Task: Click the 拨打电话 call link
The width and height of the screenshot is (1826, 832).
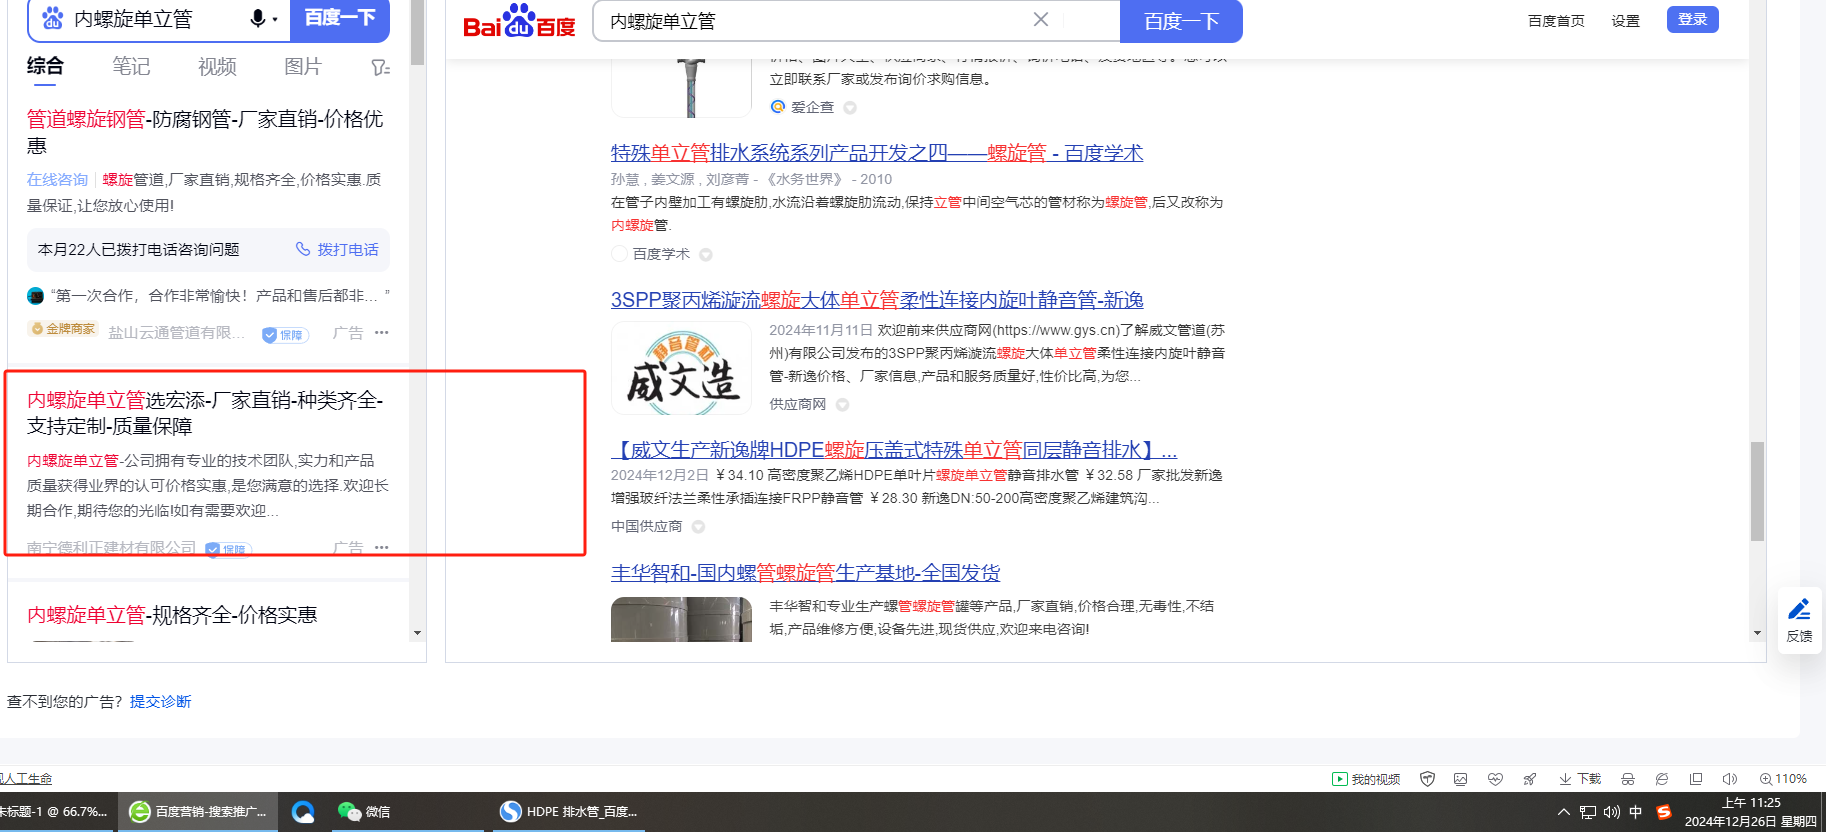Action: [x=348, y=249]
